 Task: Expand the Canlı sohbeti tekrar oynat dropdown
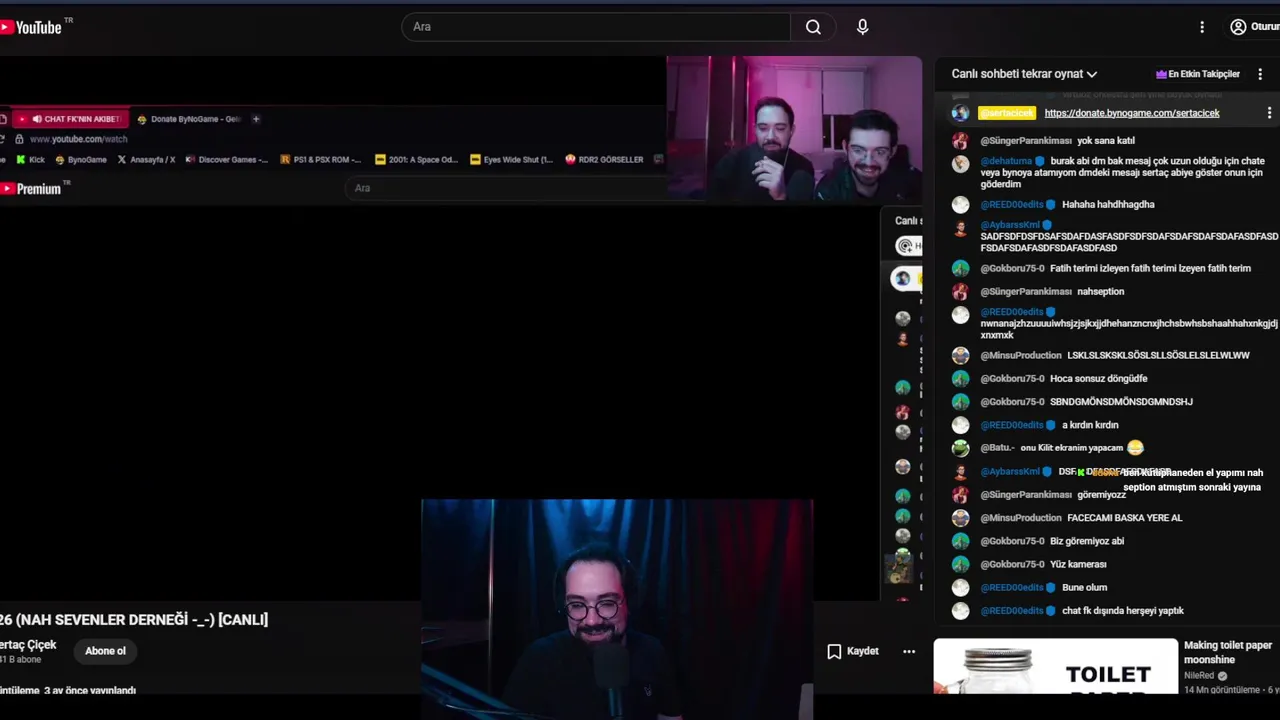pos(1024,74)
